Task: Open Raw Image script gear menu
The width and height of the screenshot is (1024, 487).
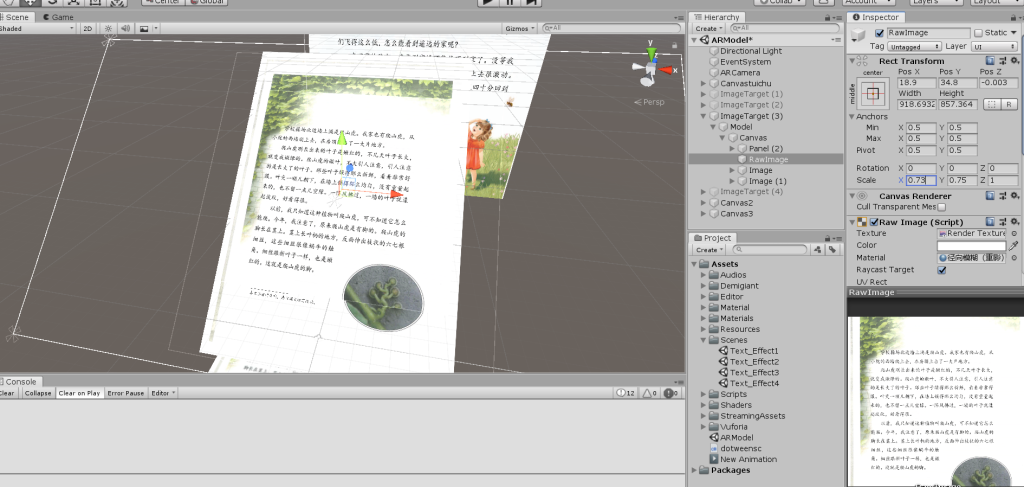Action: click(1014, 222)
